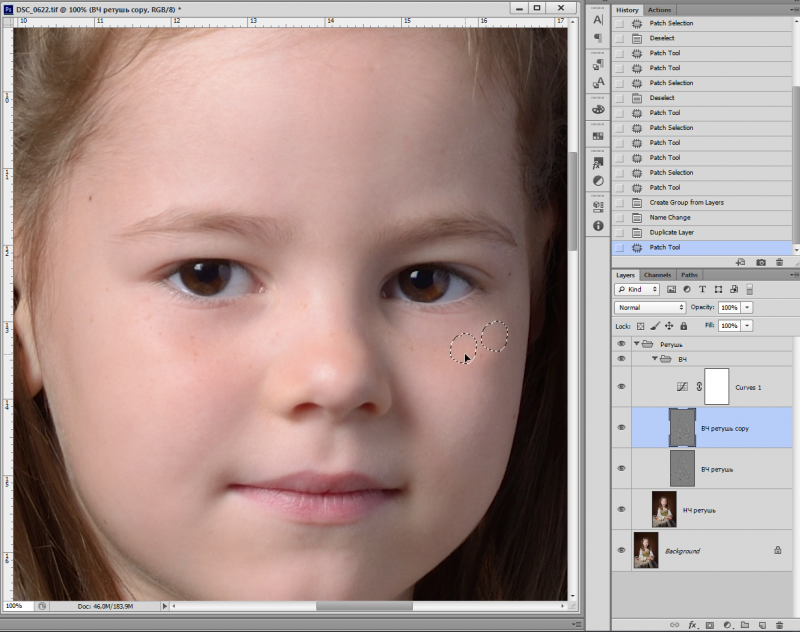
Task: Toggle visibility of Curves 1 layer
Action: click(x=621, y=387)
